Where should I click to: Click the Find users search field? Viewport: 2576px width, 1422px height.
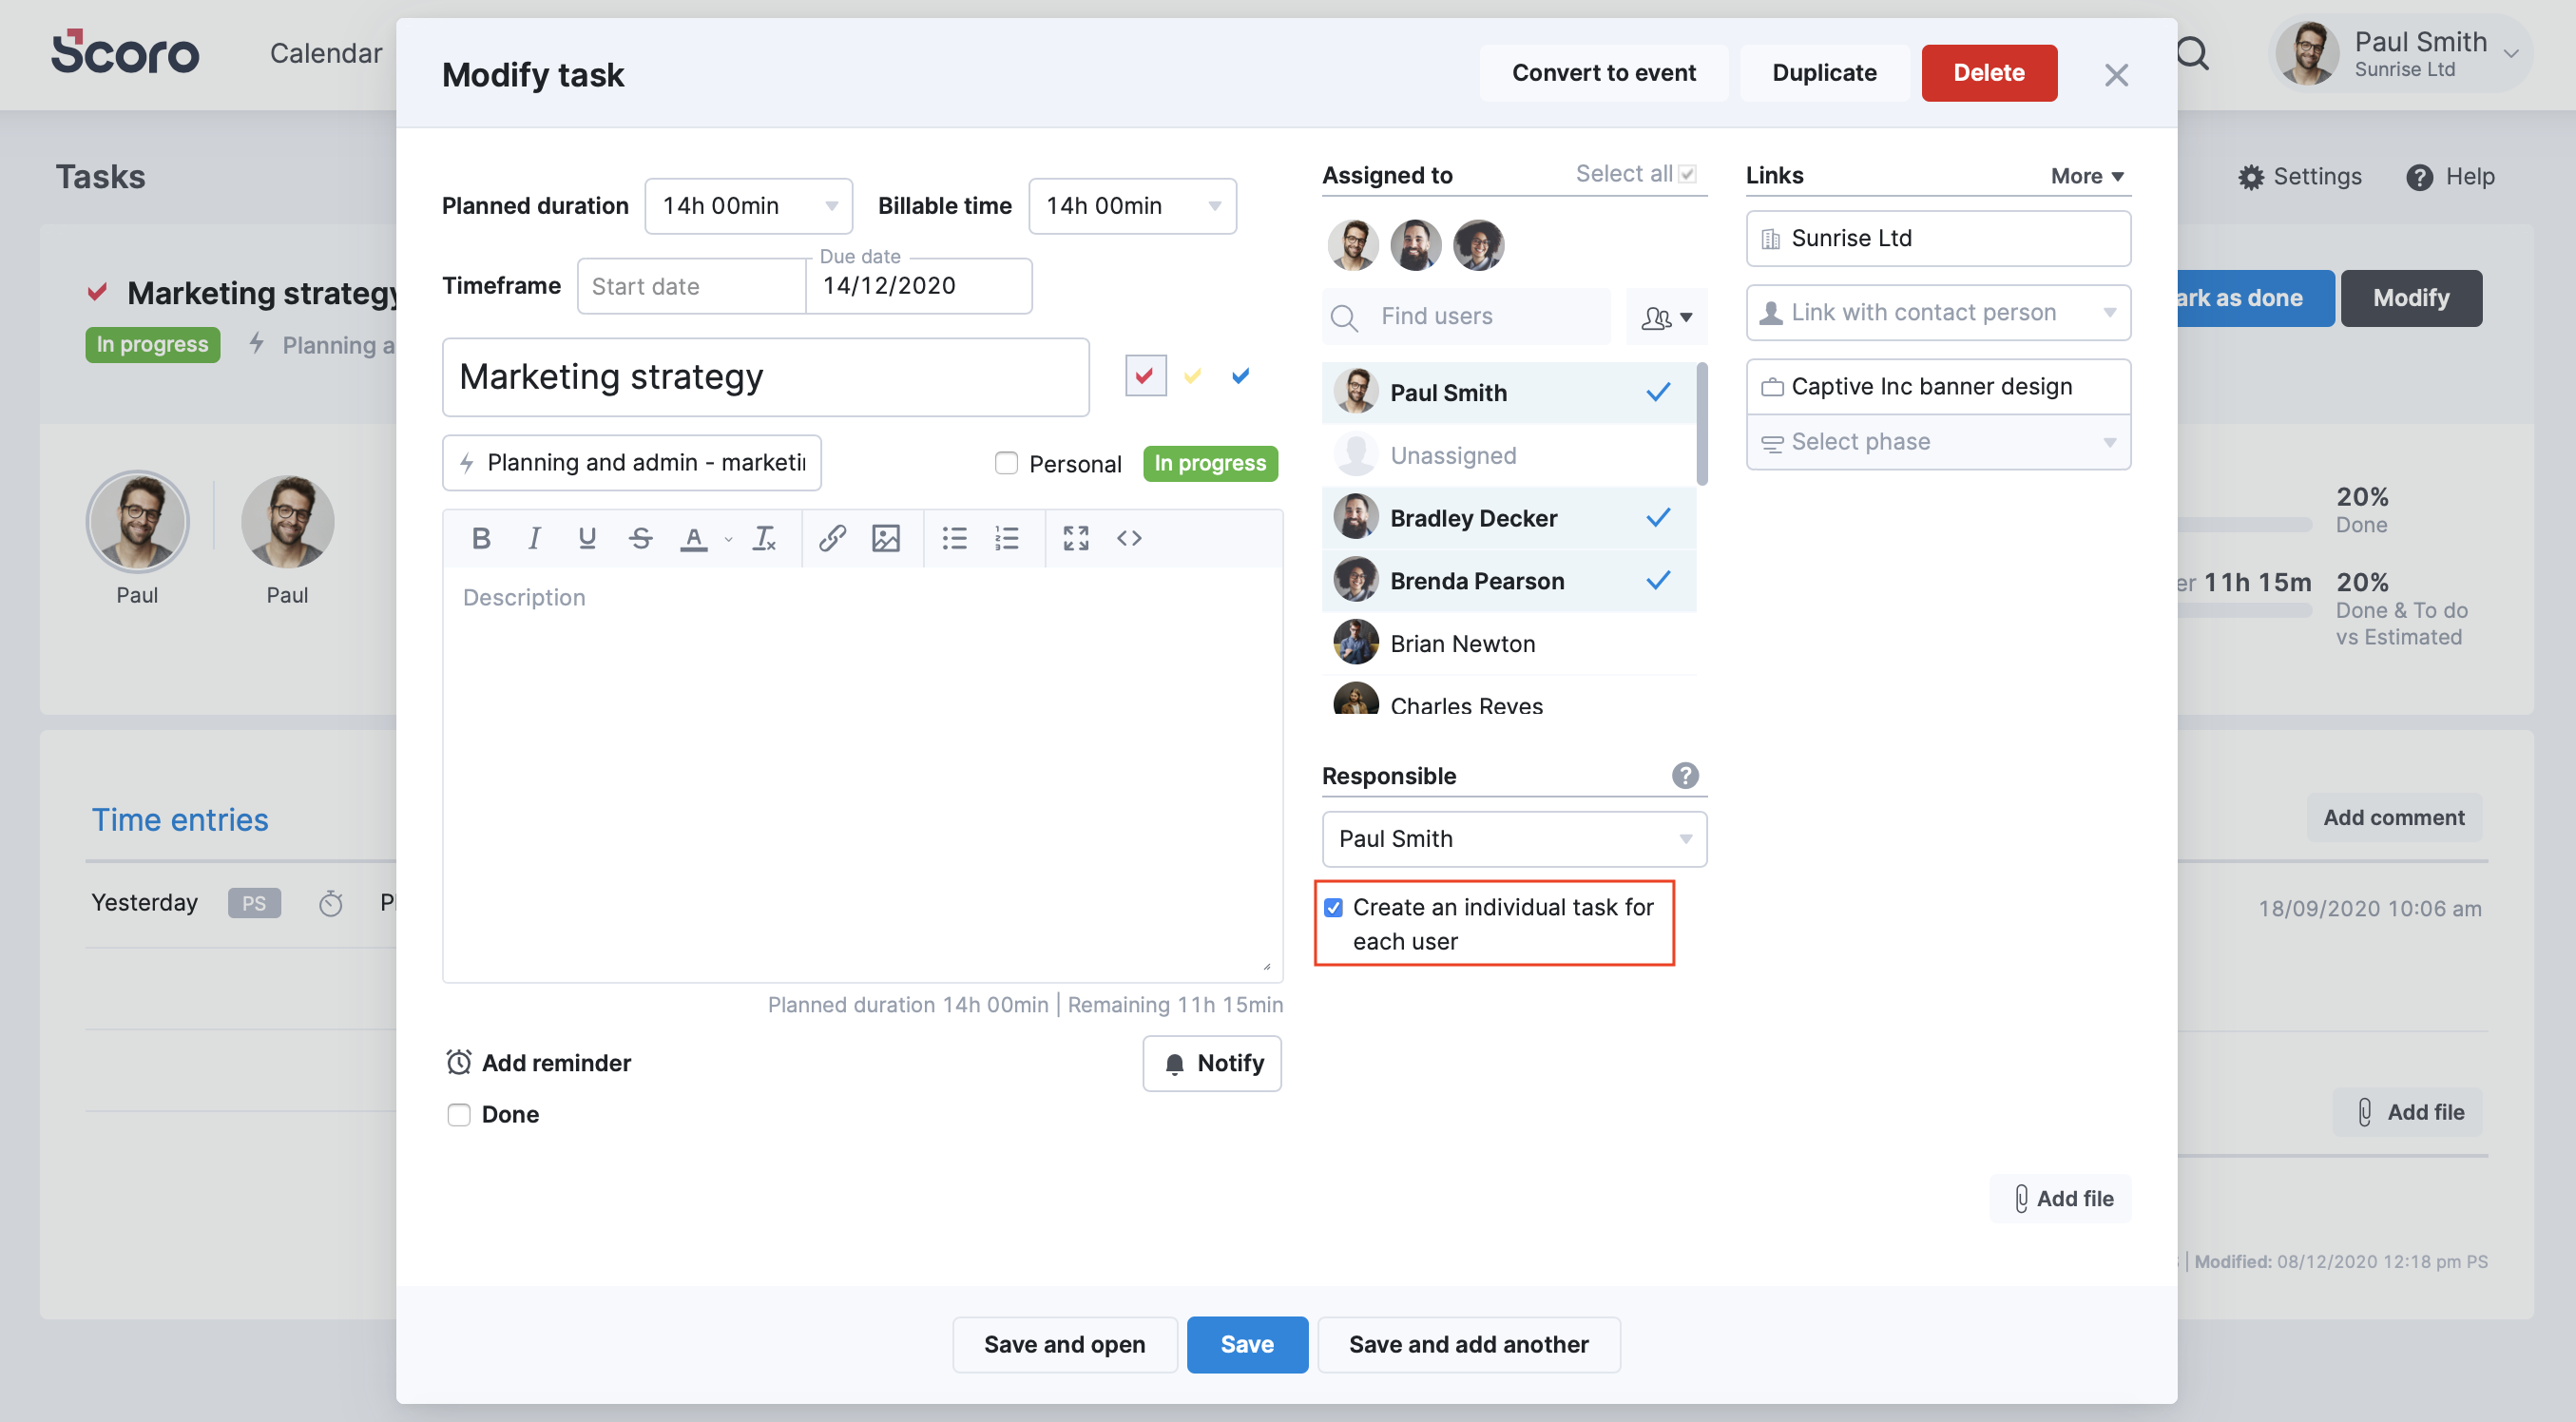pyautogui.click(x=1466, y=317)
